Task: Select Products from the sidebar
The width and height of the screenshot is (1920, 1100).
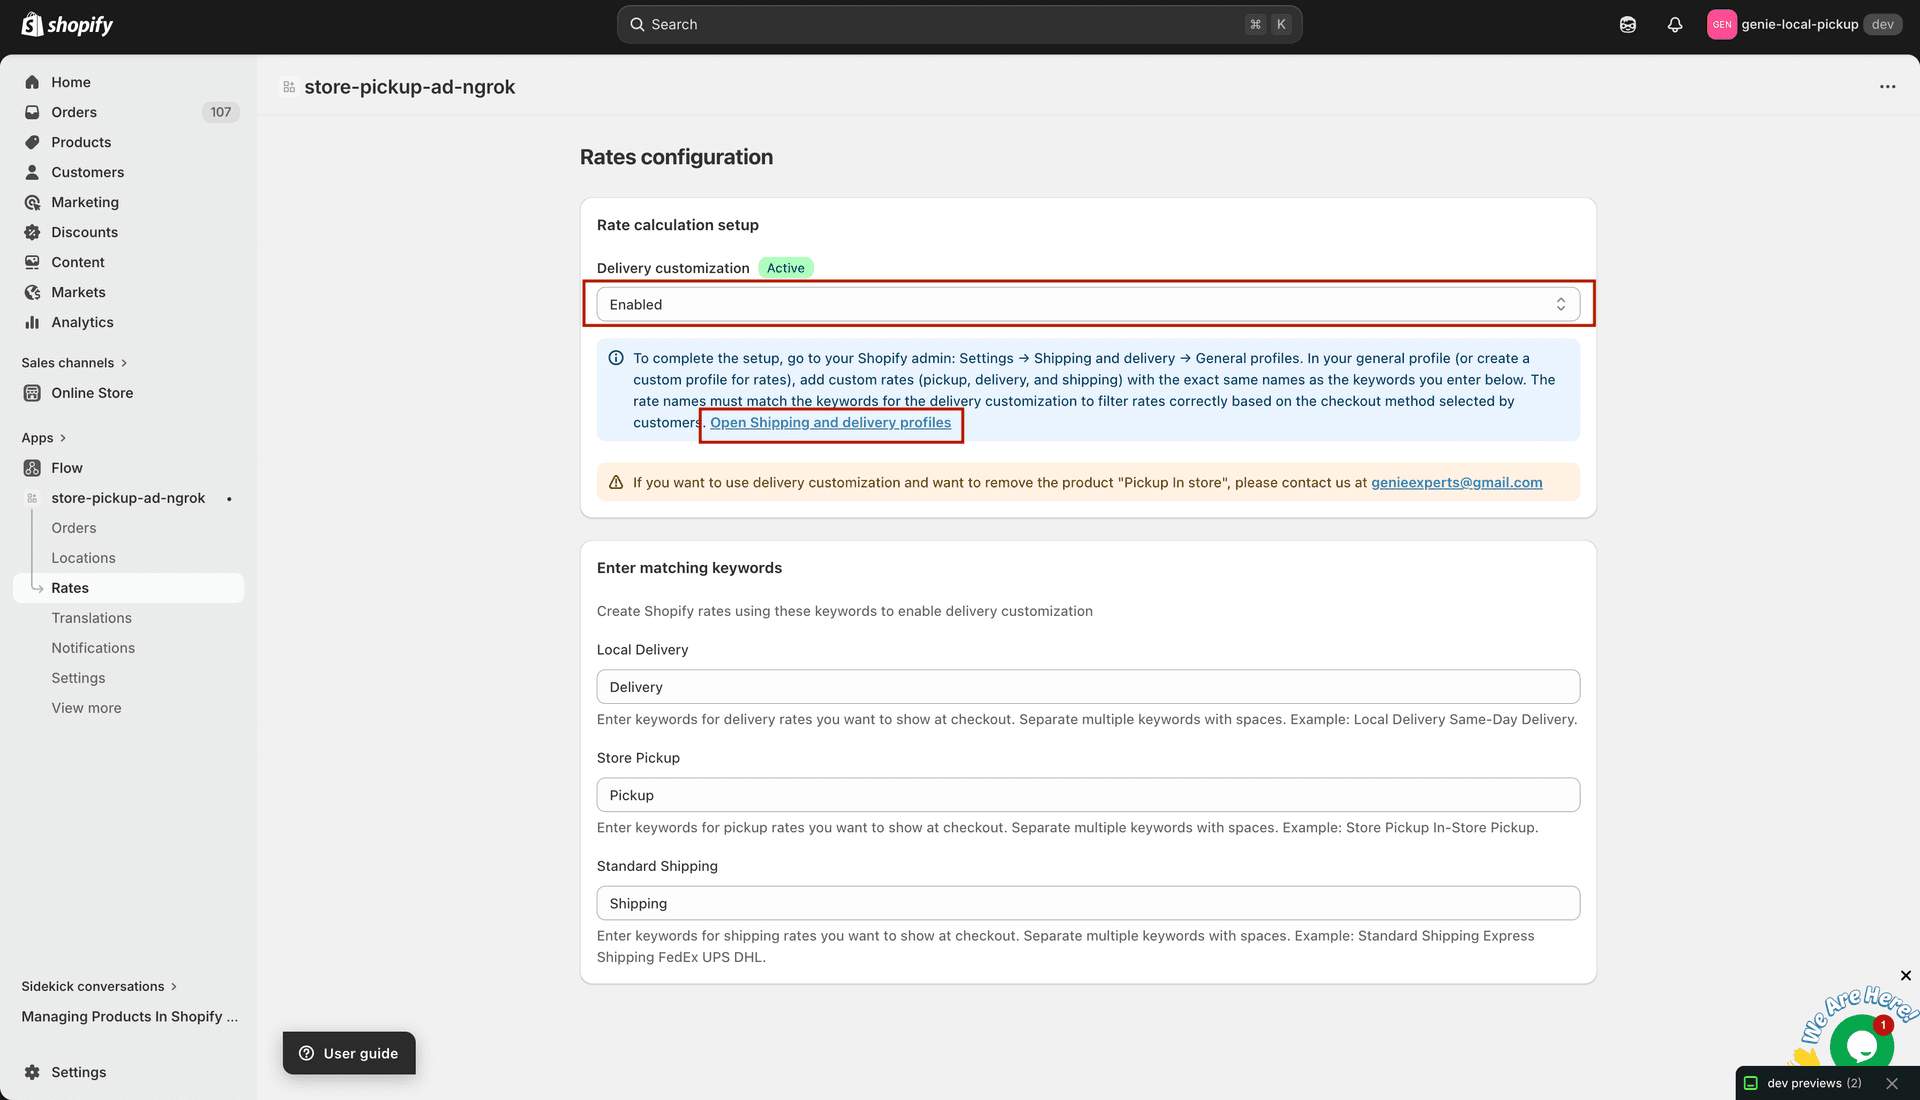Action: (81, 142)
